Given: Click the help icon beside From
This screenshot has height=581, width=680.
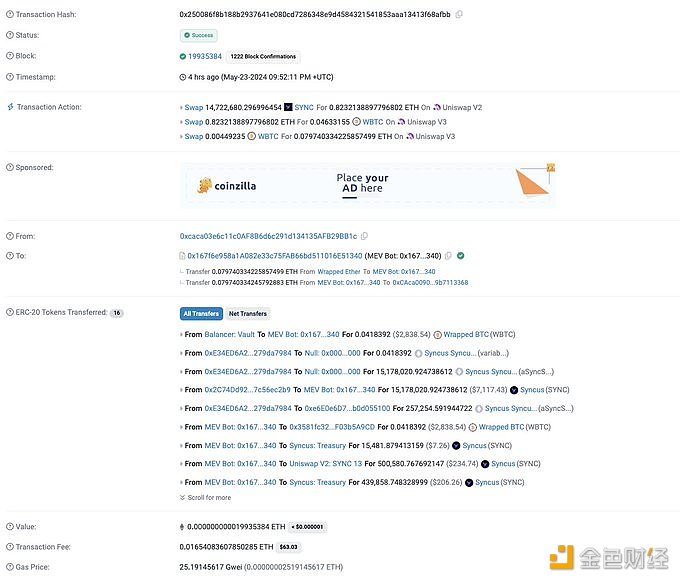Looking at the screenshot, I should tap(10, 236).
